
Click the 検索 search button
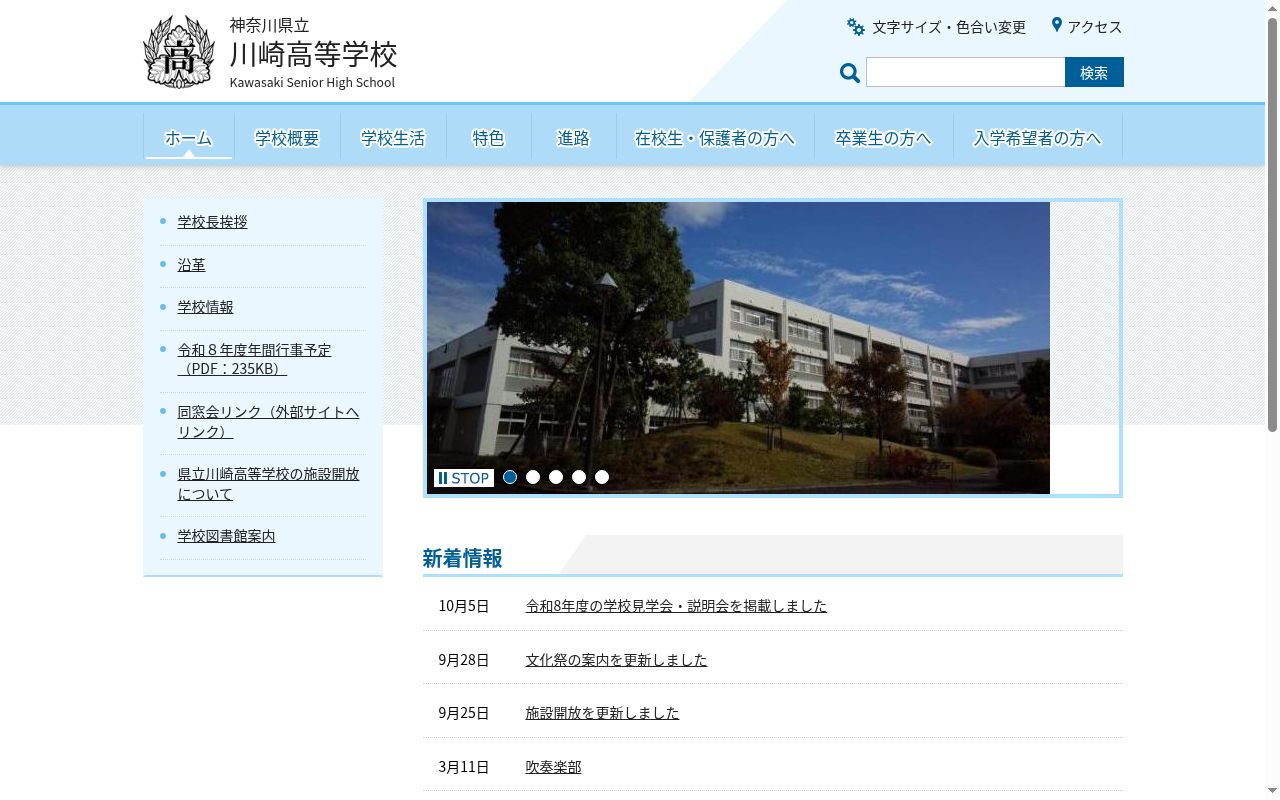(1094, 72)
